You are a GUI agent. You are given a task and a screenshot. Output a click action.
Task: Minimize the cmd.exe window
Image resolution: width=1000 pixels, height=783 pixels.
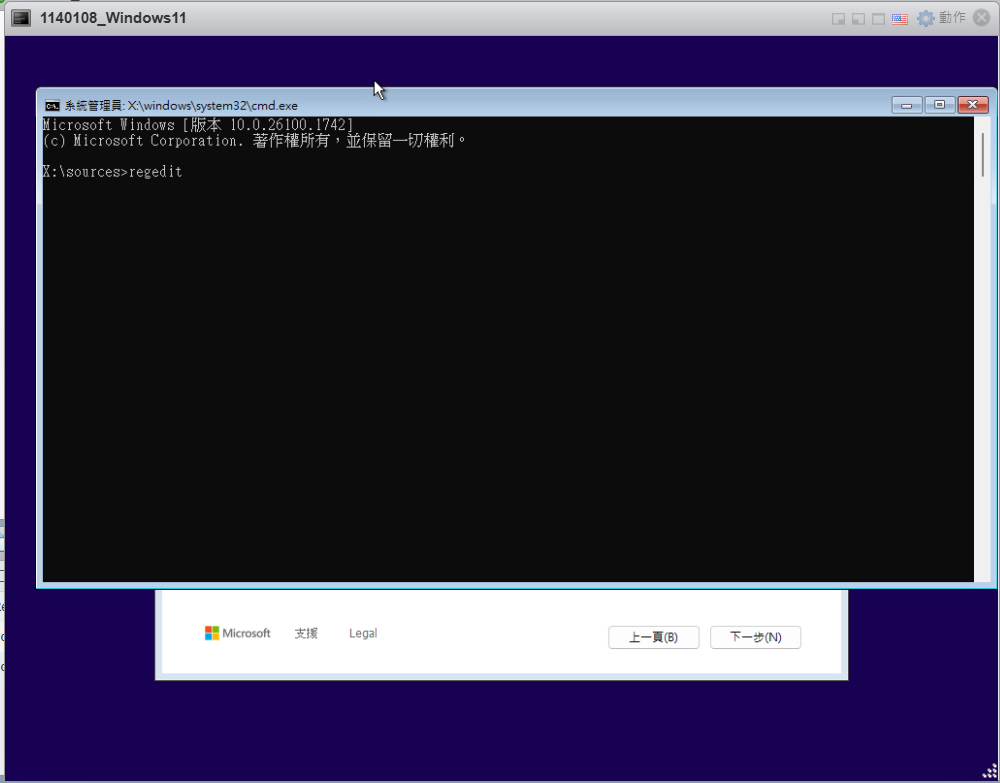pos(906,105)
